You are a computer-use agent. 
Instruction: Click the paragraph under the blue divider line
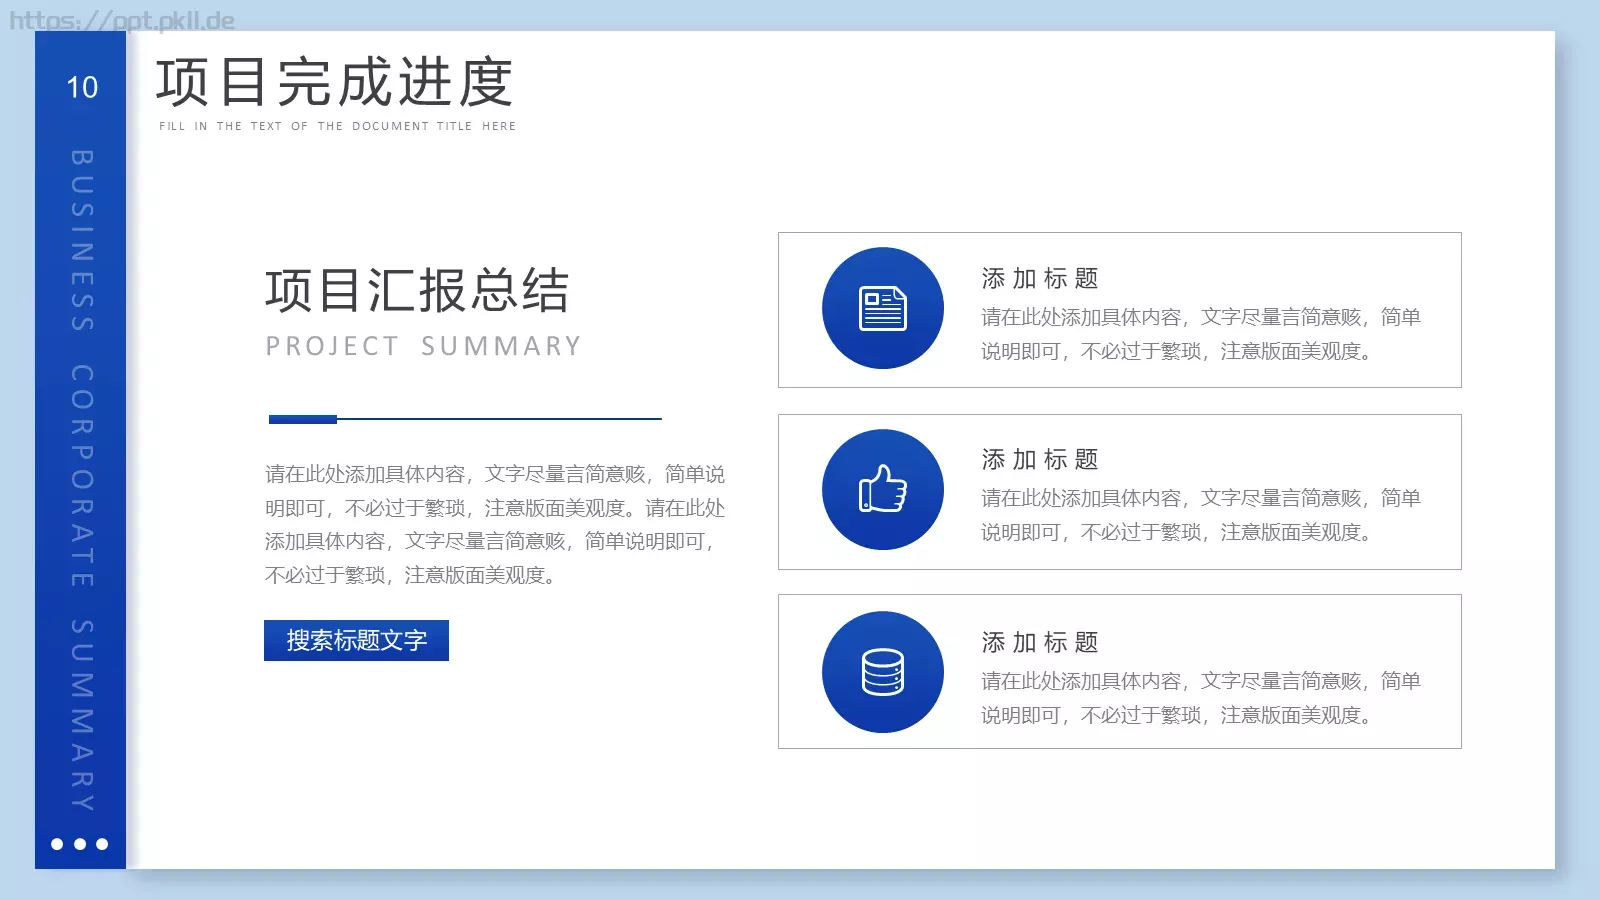(x=495, y=524)
